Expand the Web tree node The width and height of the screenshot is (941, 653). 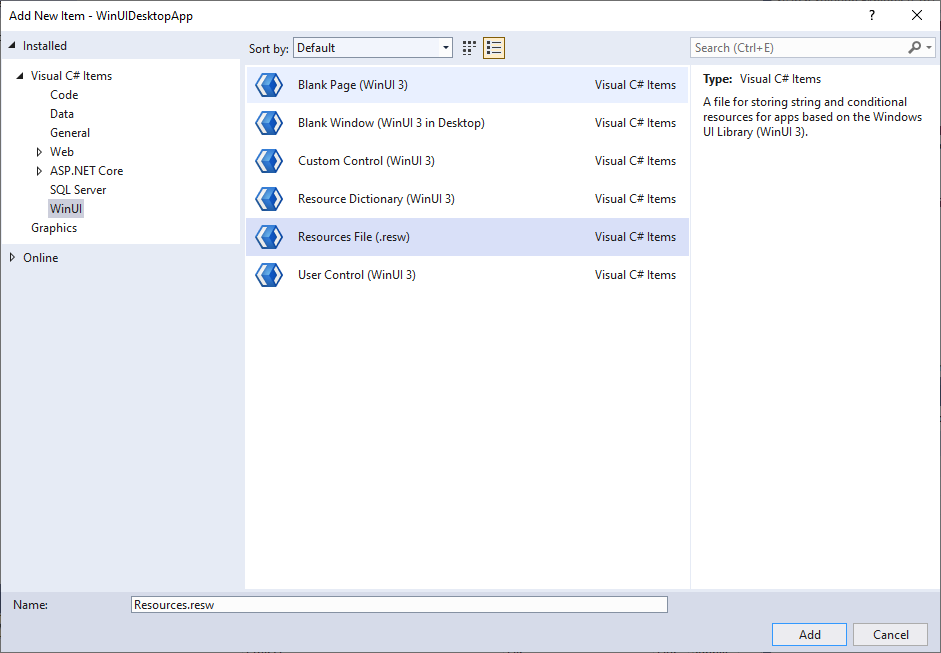38,151
